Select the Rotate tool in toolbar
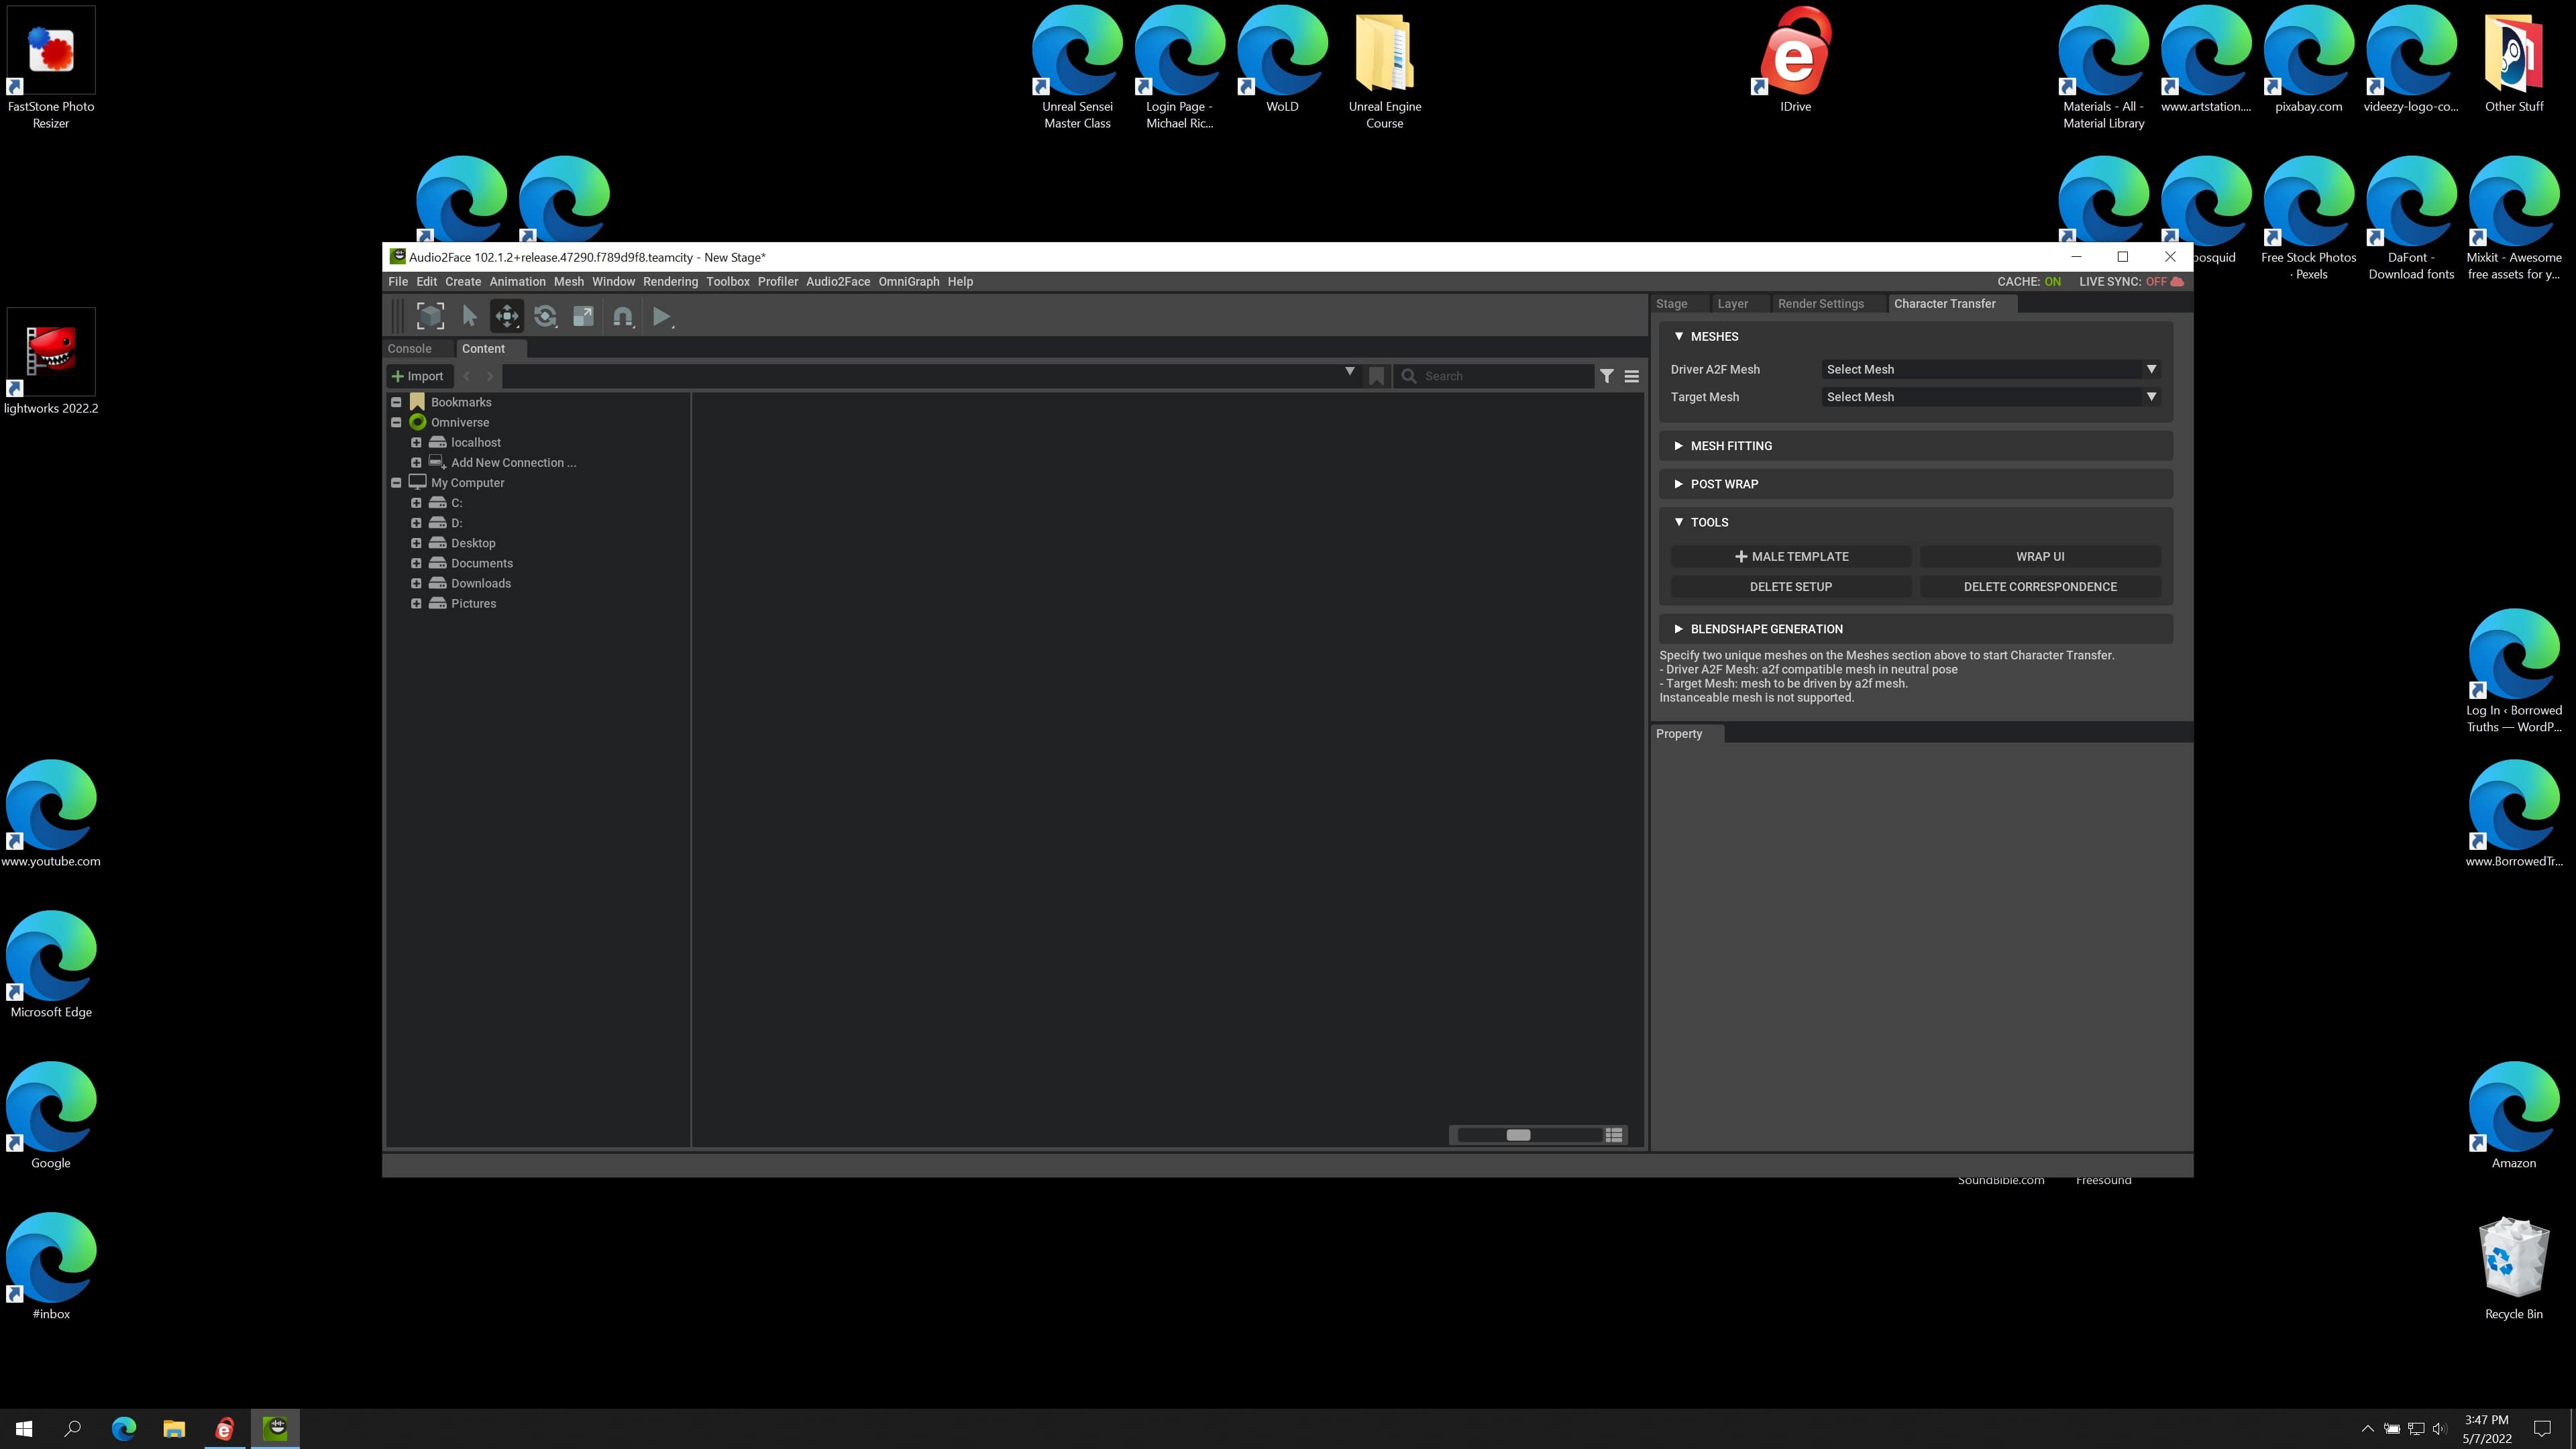 pos(545,317)
